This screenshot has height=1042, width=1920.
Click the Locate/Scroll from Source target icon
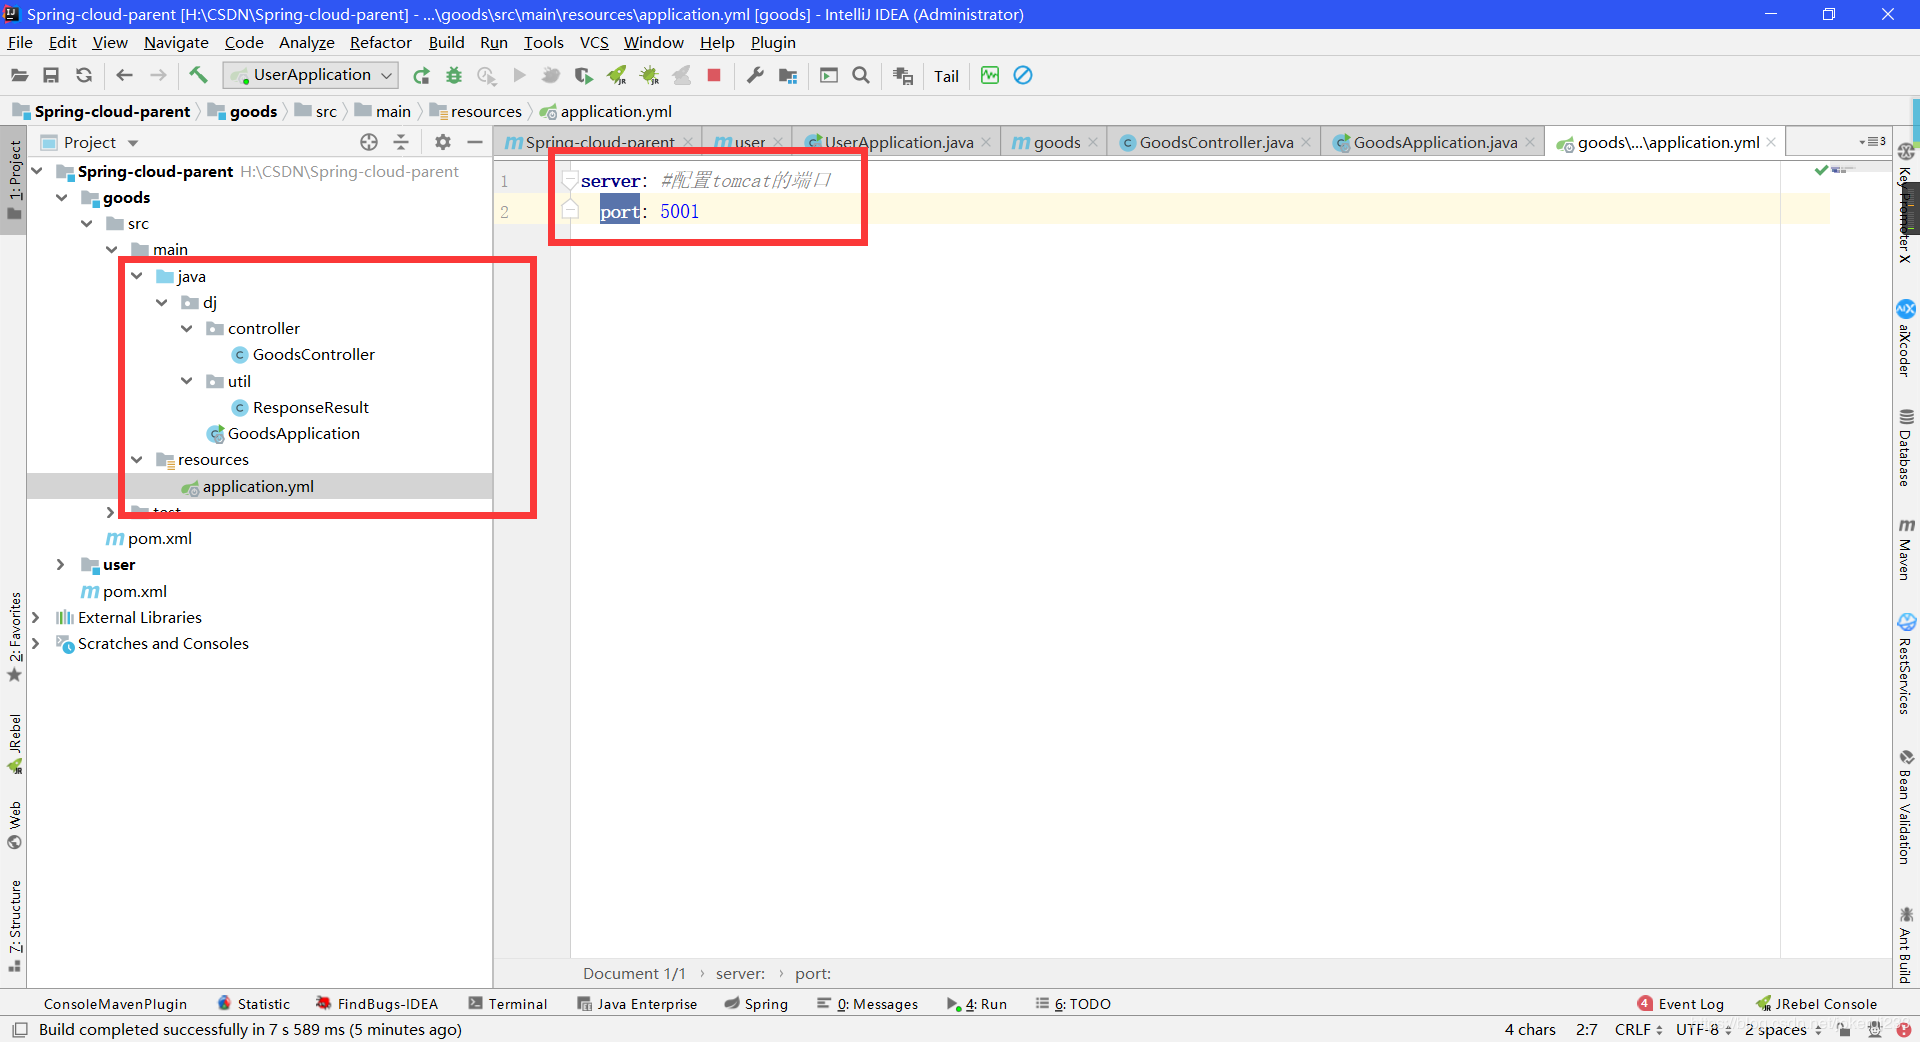click(369, 142)
